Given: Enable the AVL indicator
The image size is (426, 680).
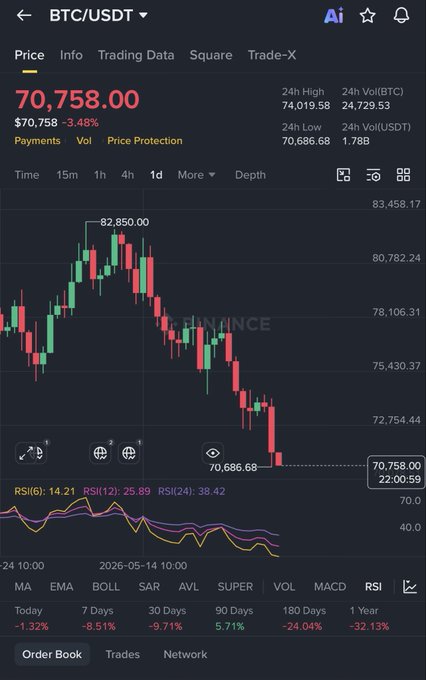Looking at the screenshot, I should (189, 587).
